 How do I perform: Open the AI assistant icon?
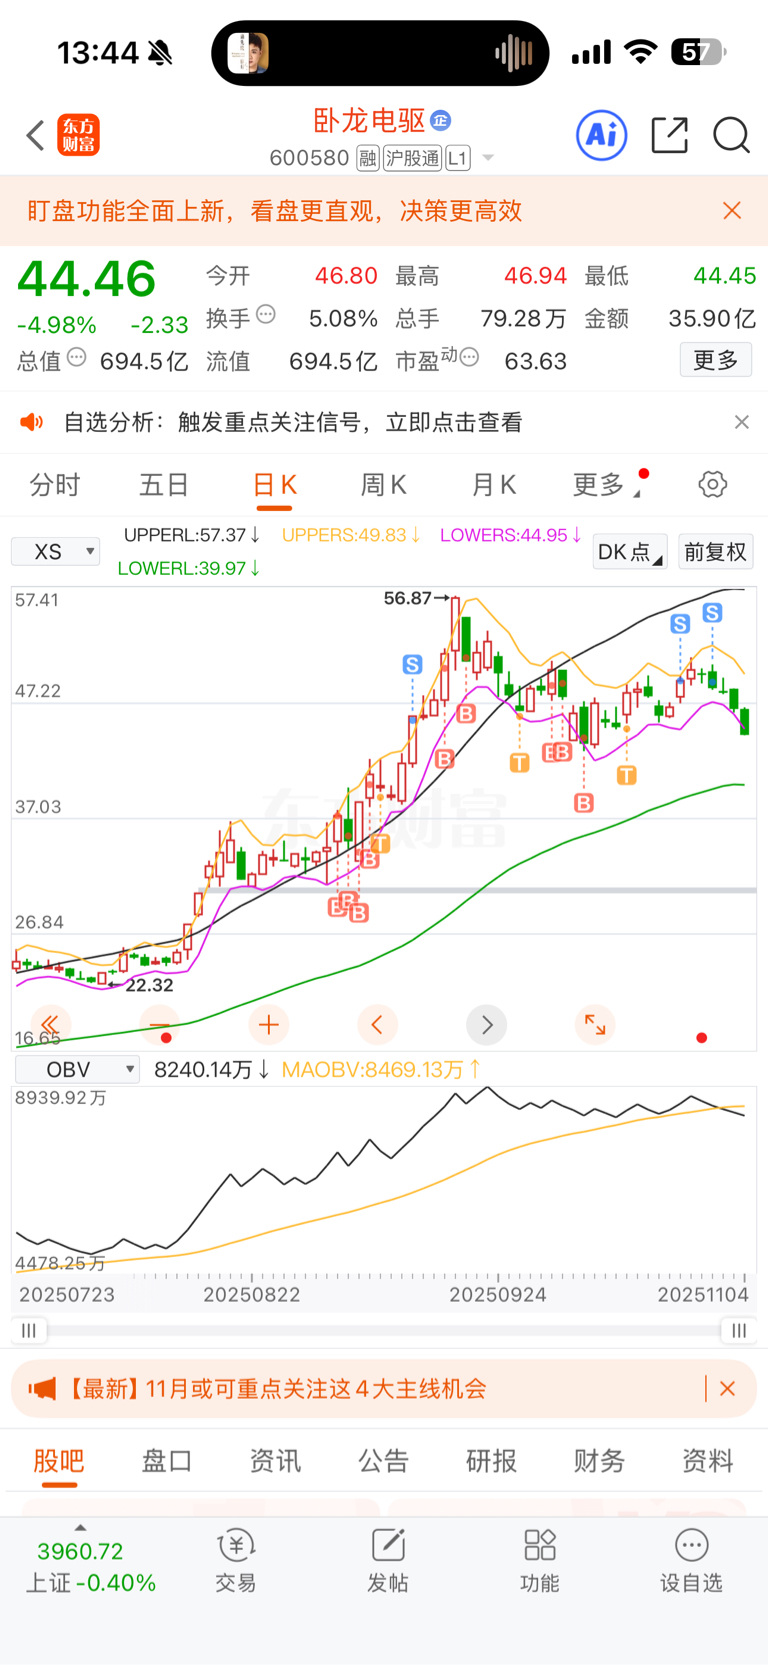pos(602,135)
